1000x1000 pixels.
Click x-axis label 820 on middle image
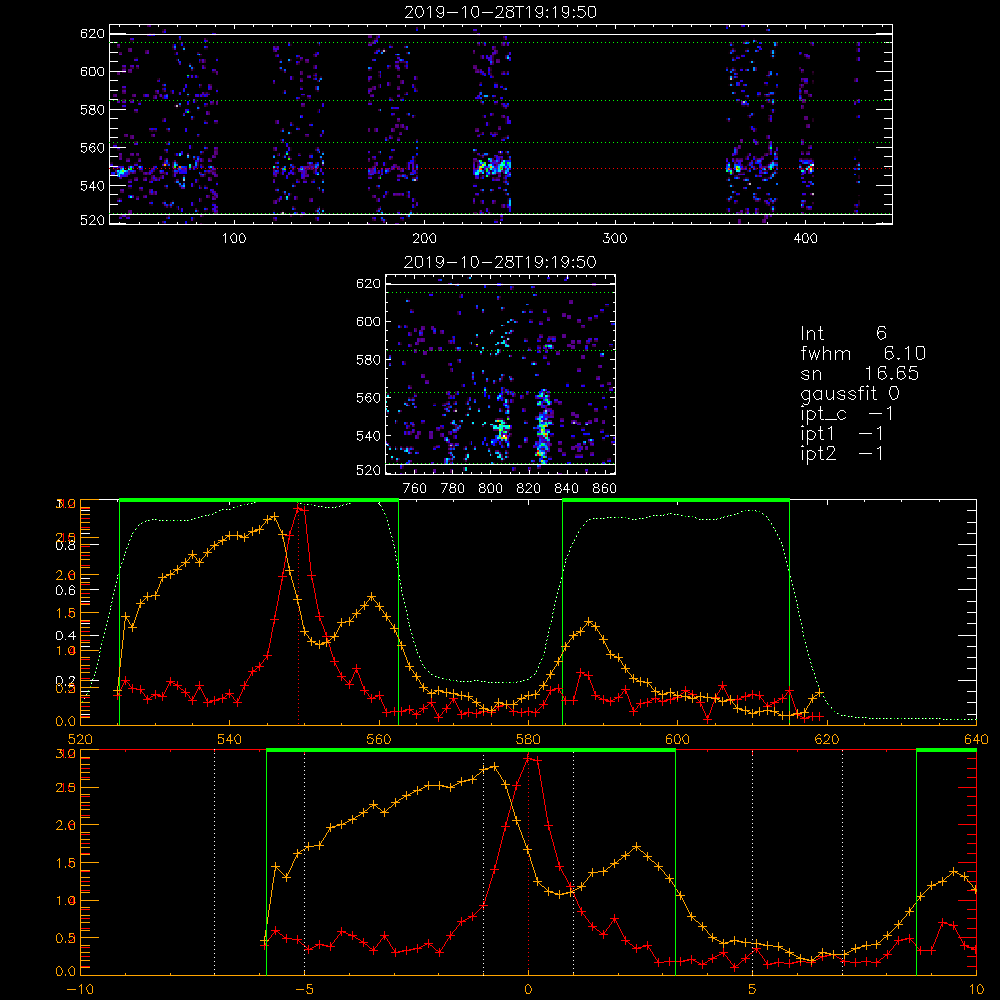click(529, 489)
